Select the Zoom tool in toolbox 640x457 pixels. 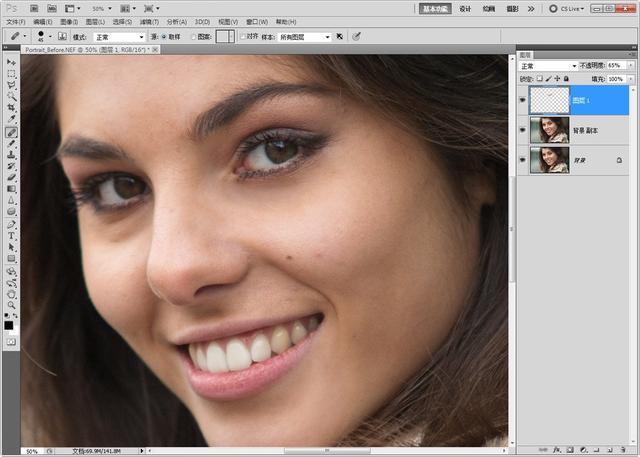point(11,305)
